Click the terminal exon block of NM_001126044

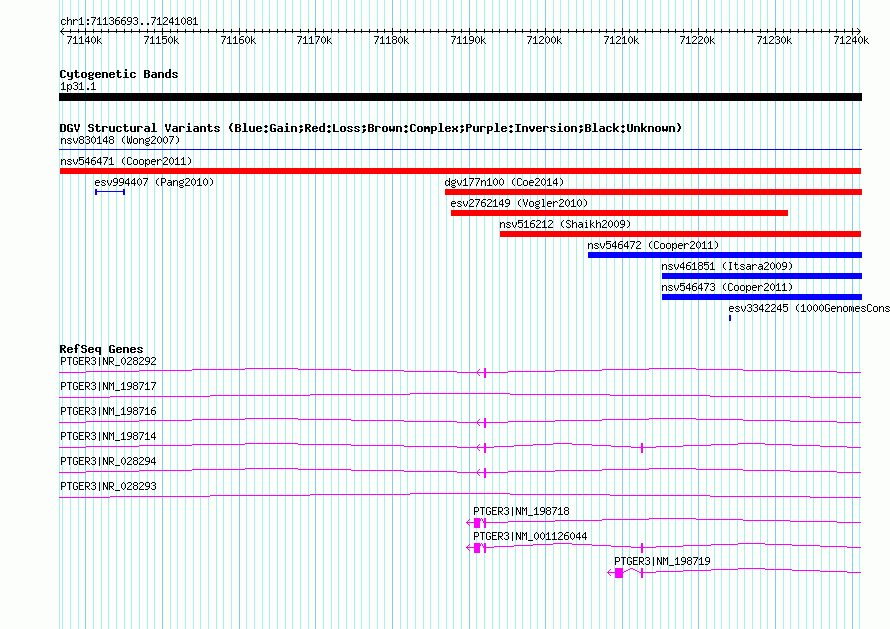[477, 548]
